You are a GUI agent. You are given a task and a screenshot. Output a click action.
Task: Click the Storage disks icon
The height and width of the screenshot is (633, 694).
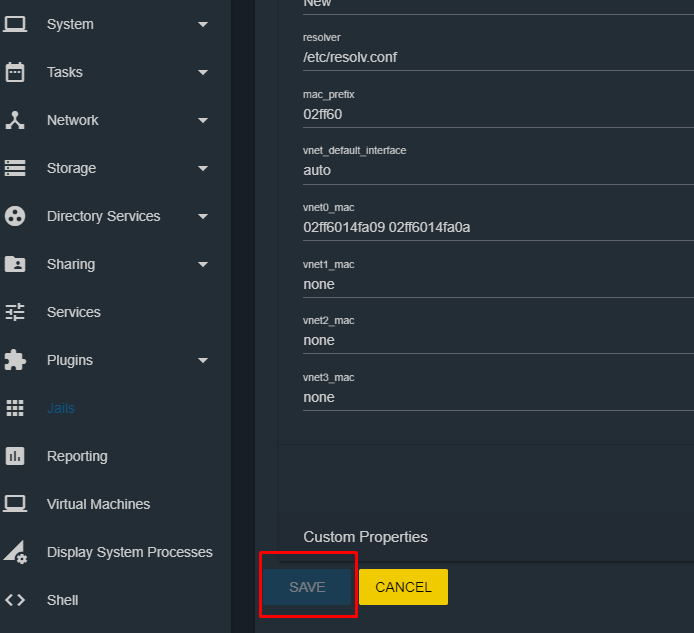point(15,168)
